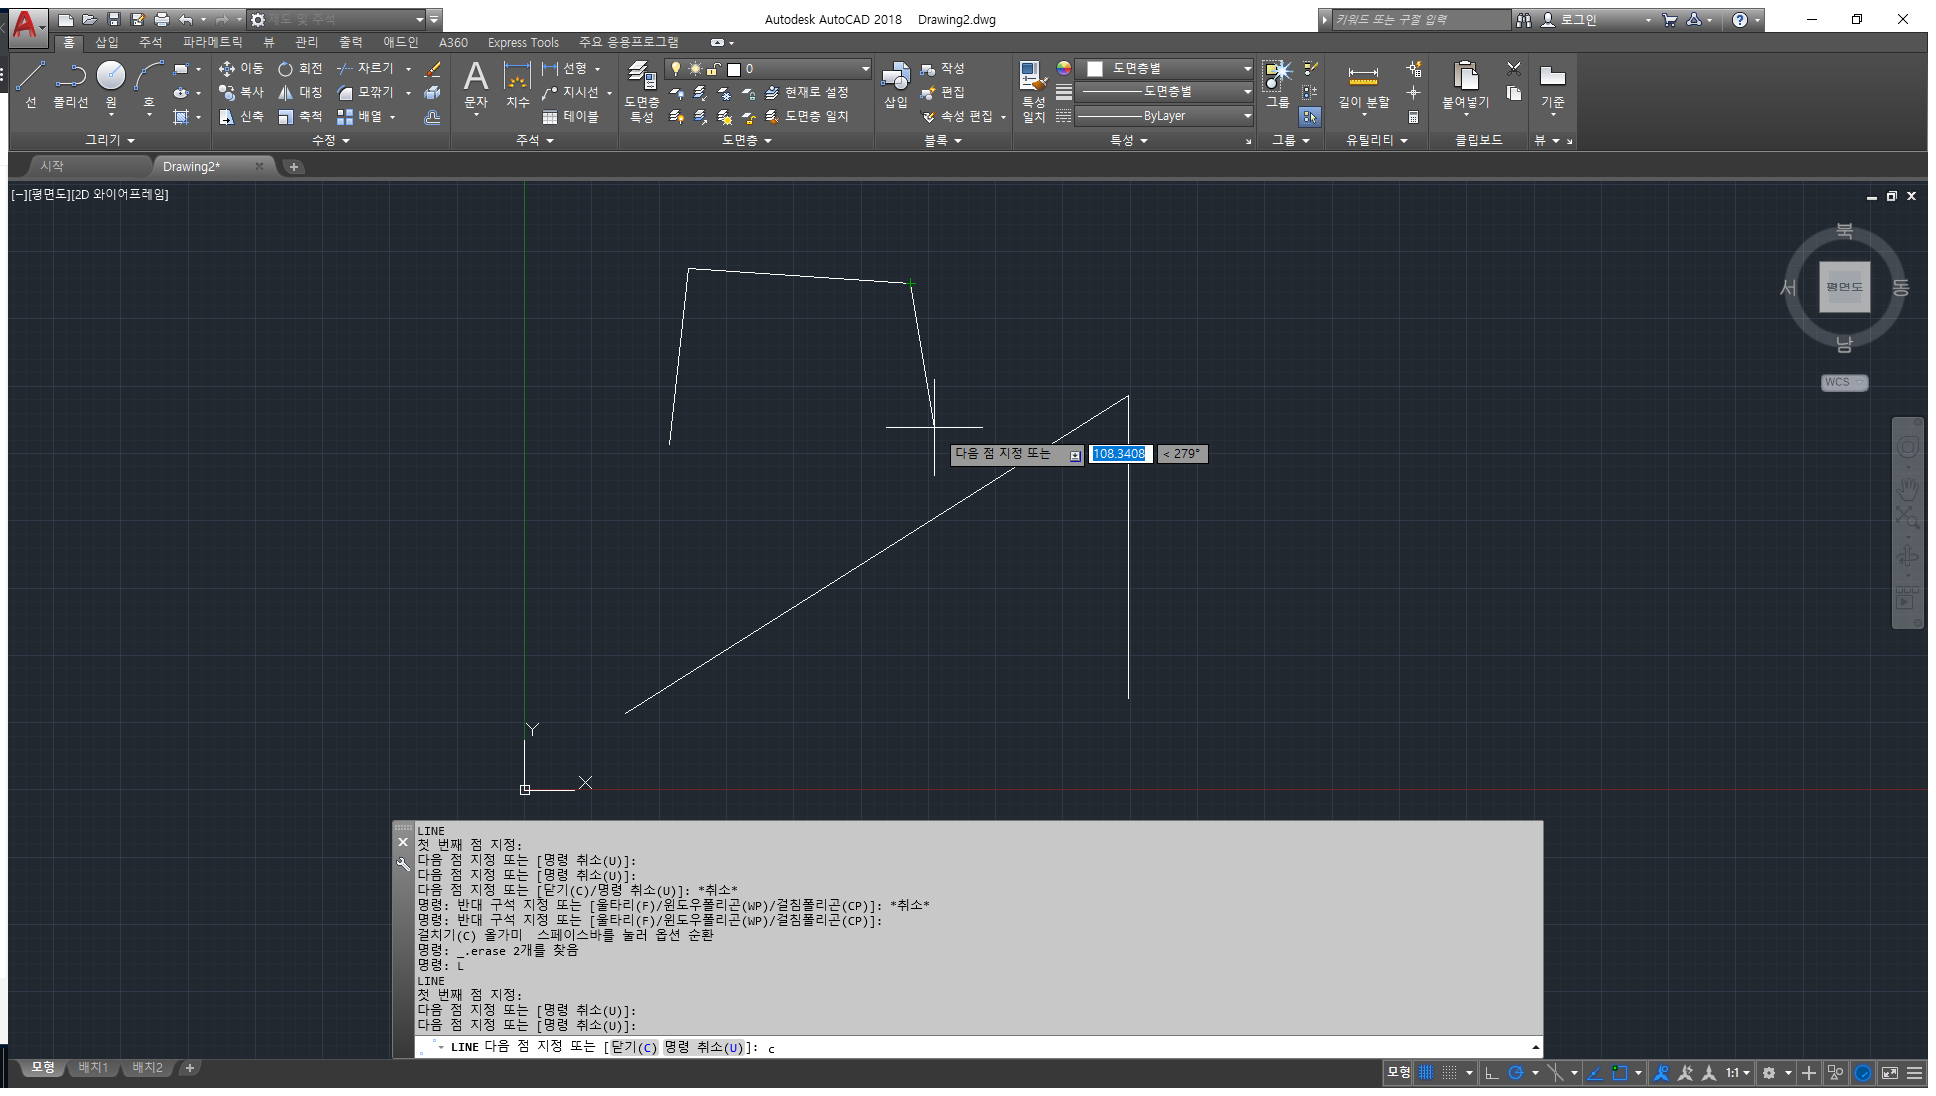Click the Move (이동) modify tool
Image resolution: width=1936 pixels, height=1096 pixels.
pyautogui.click(x=241, y=68)
